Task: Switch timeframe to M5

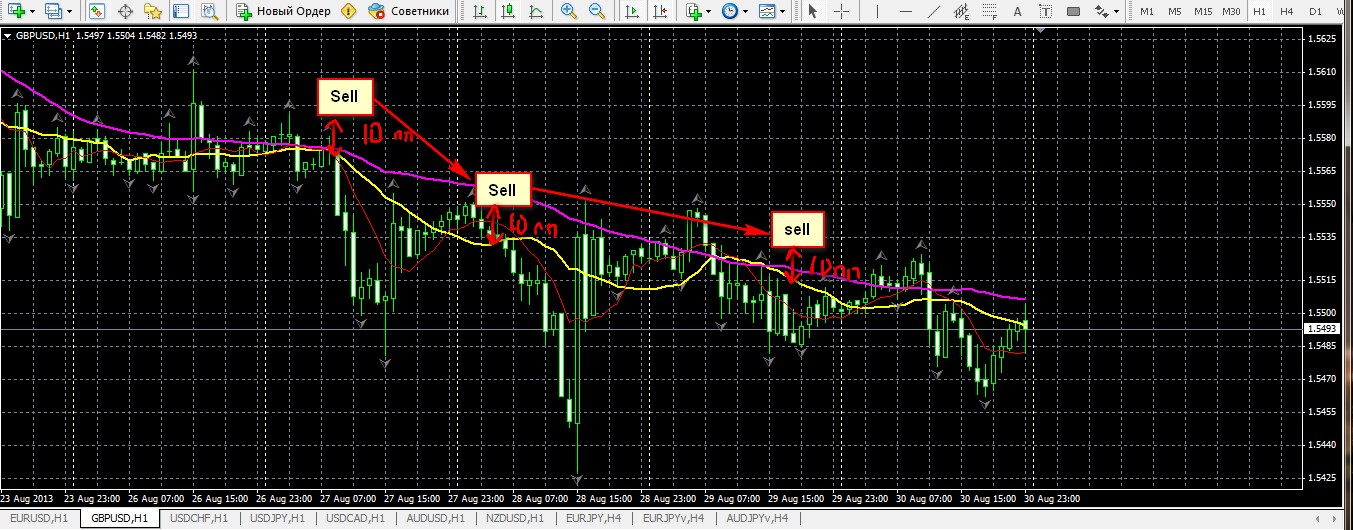Action: (x=1175, y=12)
